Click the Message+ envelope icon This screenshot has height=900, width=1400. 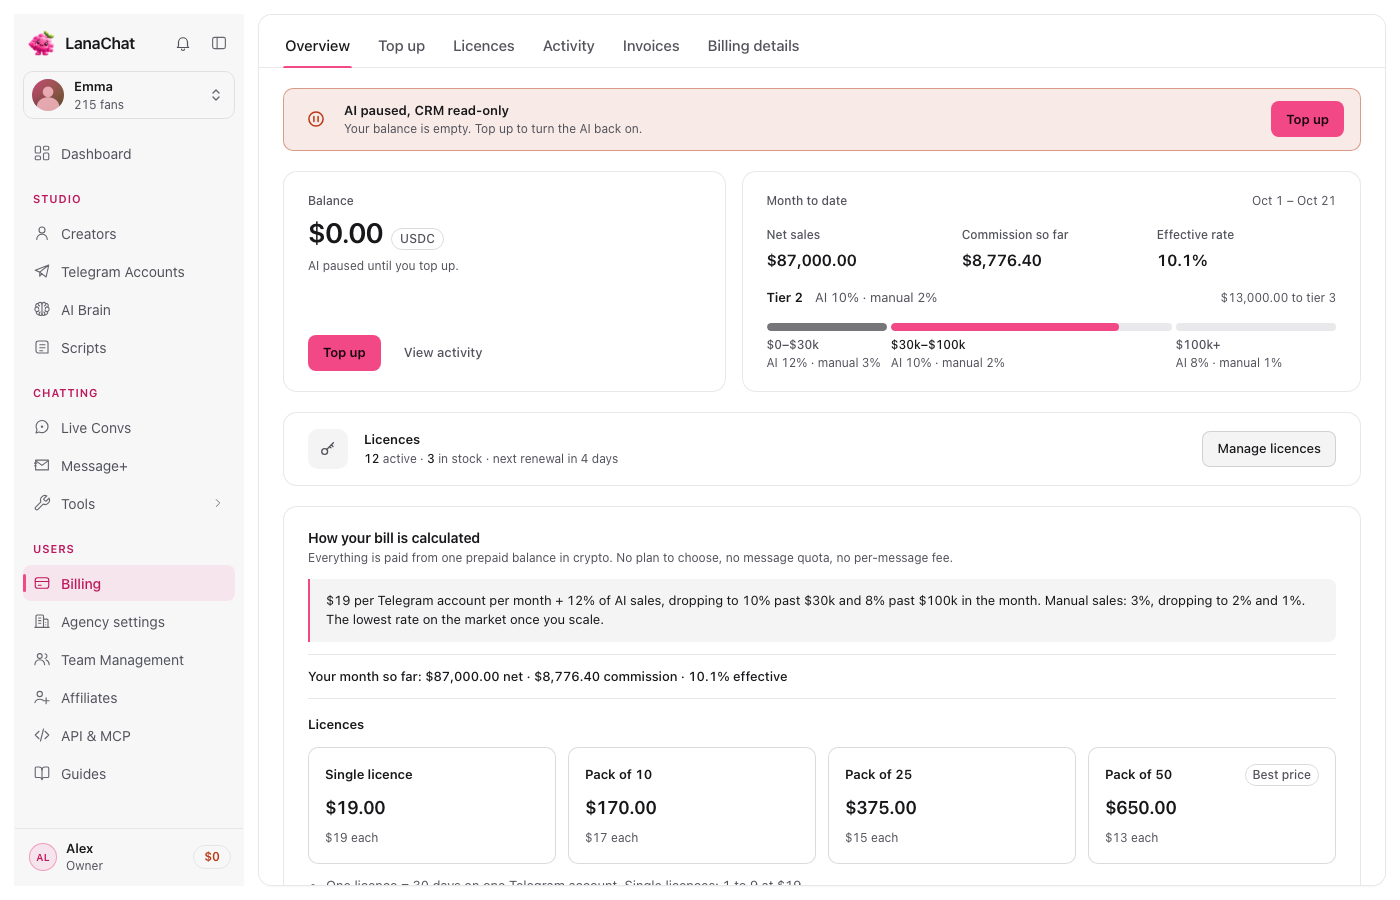point(42,465)
